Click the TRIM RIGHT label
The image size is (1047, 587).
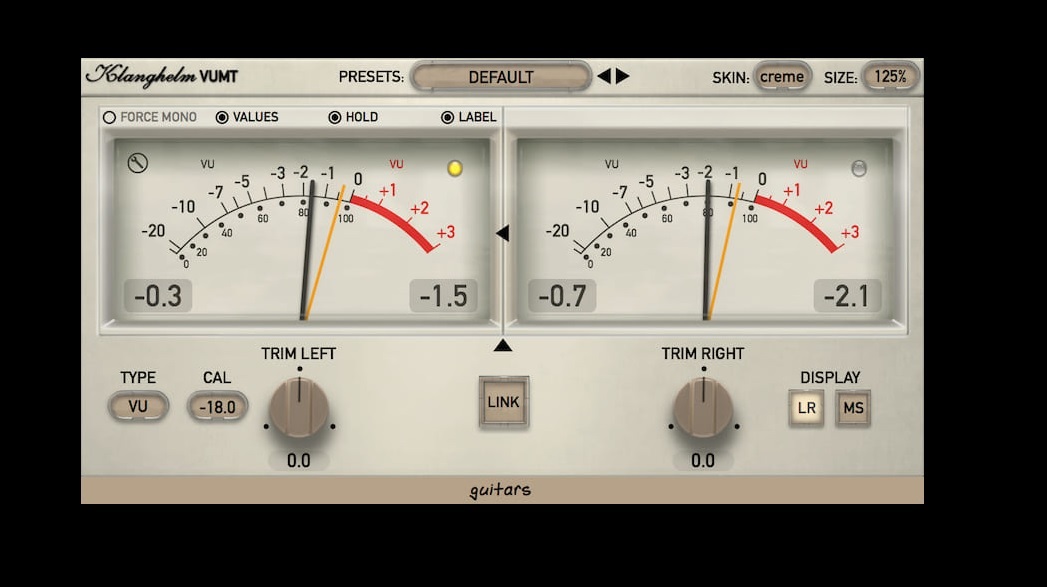click(702, 354)
